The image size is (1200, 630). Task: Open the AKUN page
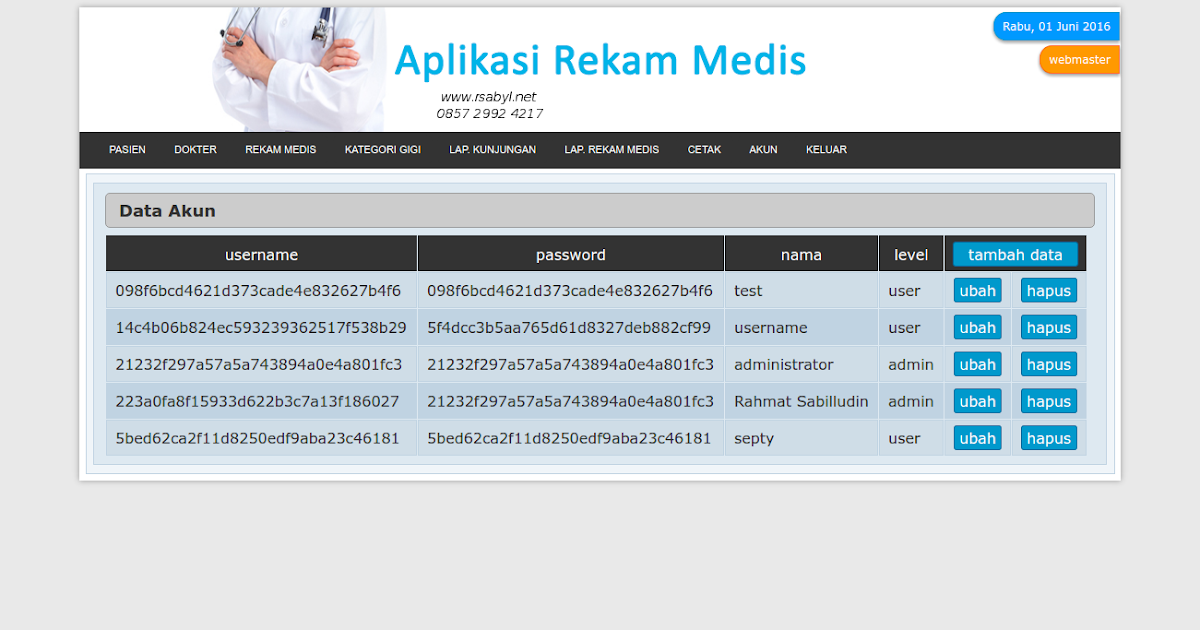[763, 149]
